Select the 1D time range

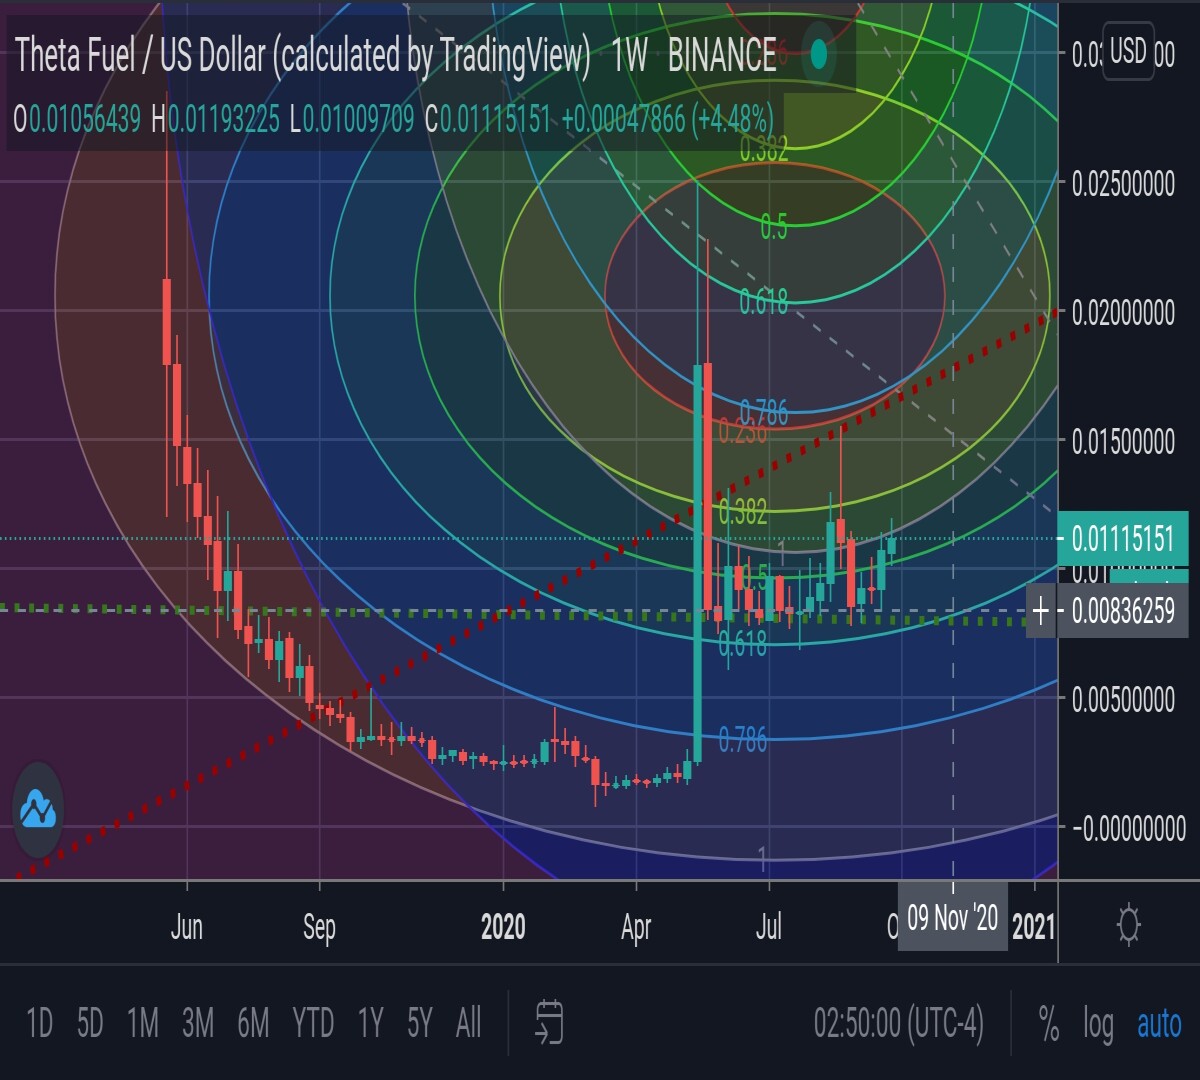pos(39,1023)
